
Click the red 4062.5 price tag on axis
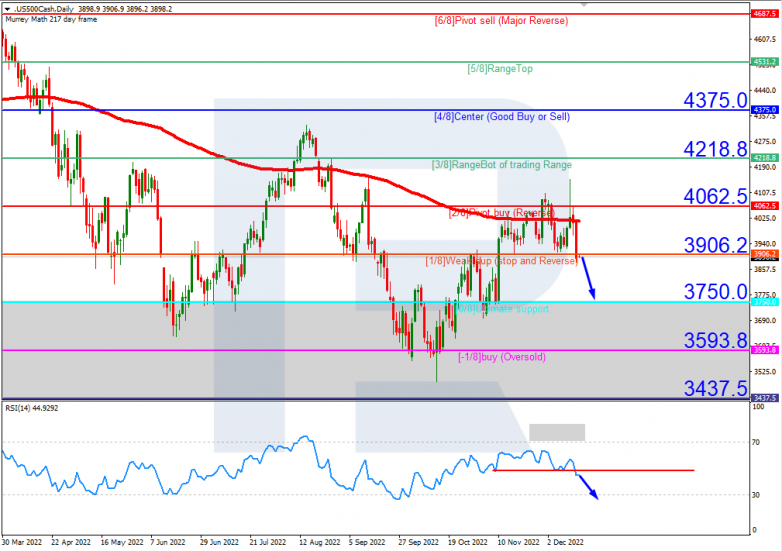click(765, 205)
